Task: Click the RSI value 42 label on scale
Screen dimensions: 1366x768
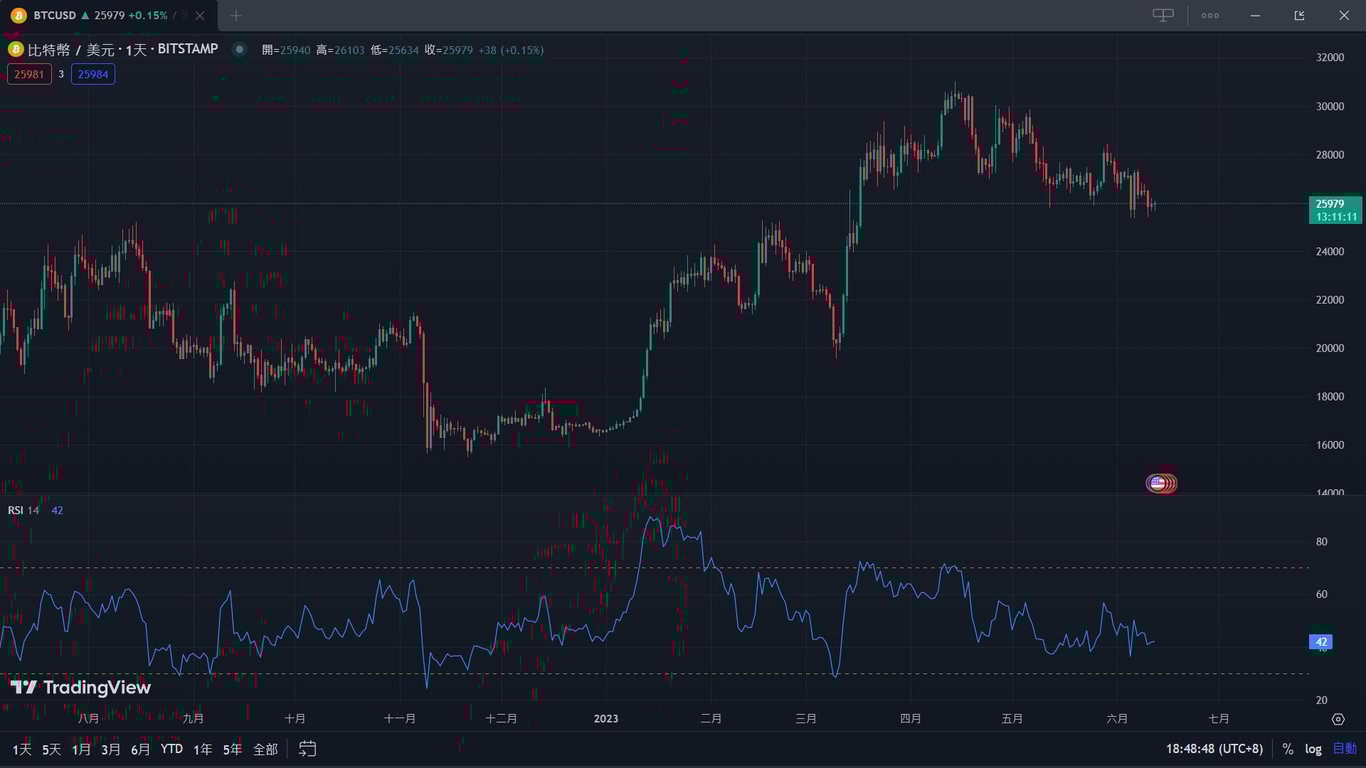Action: tap(1321, 642)
